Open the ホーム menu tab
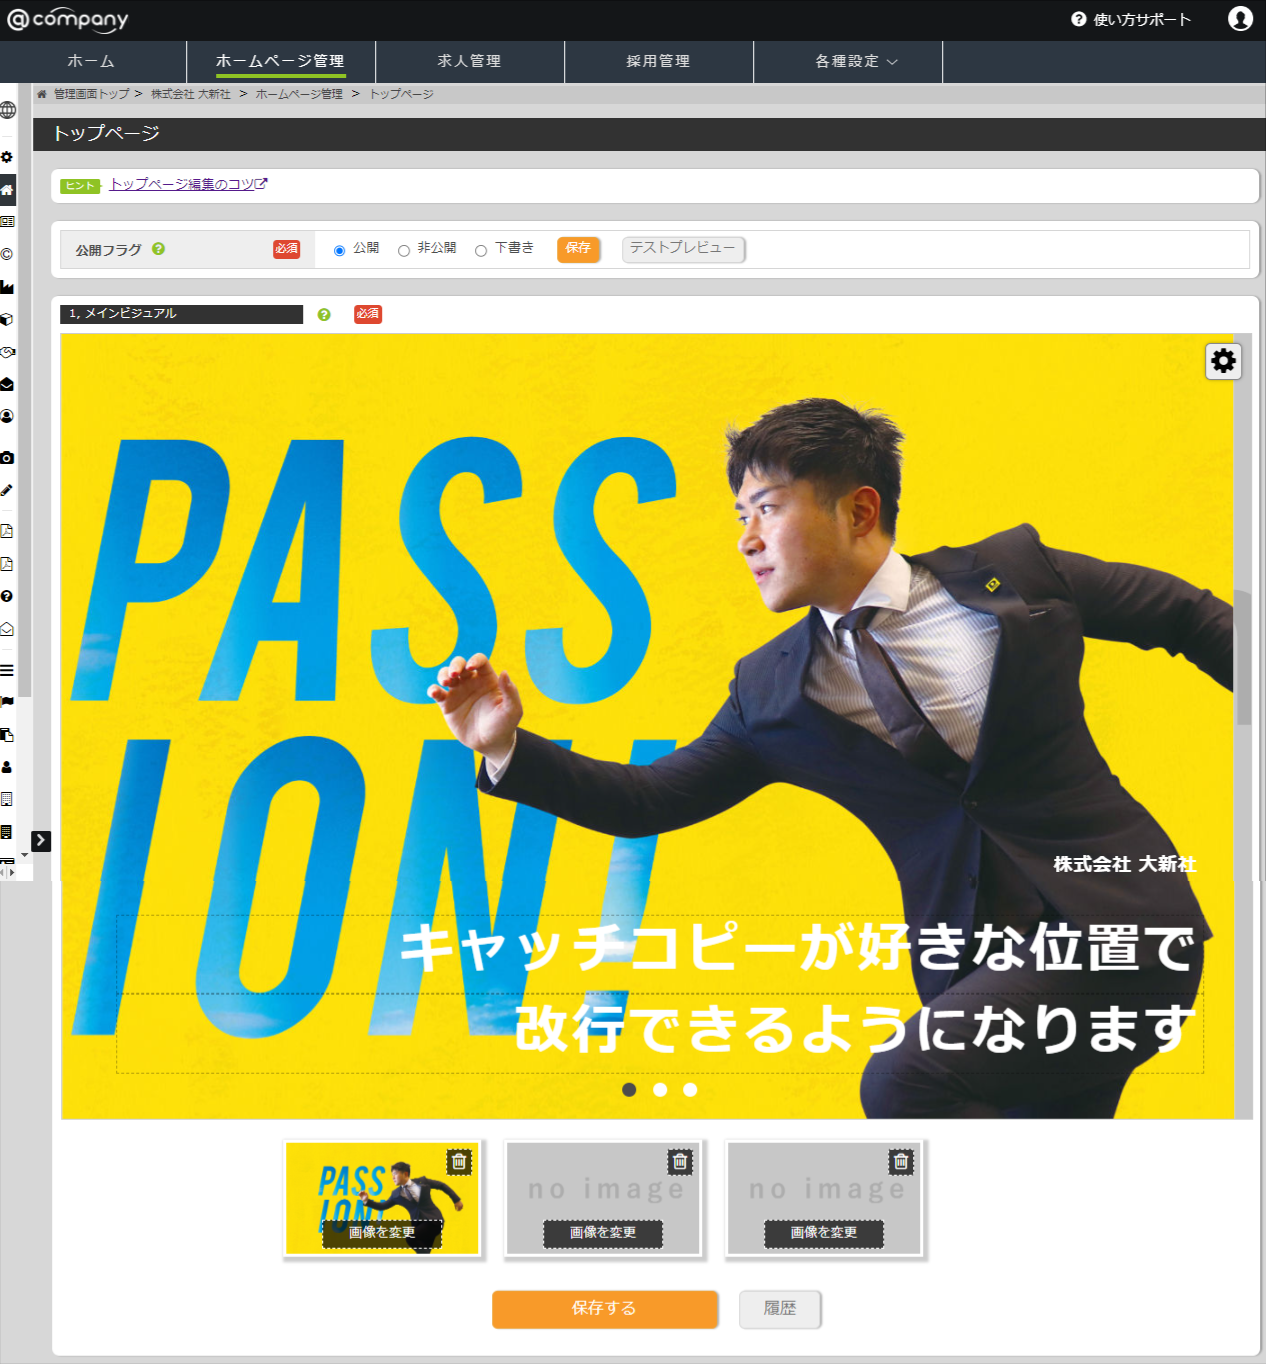Image resolution: width=1266 pixels, height=1364 pixels. pos(93,61)
